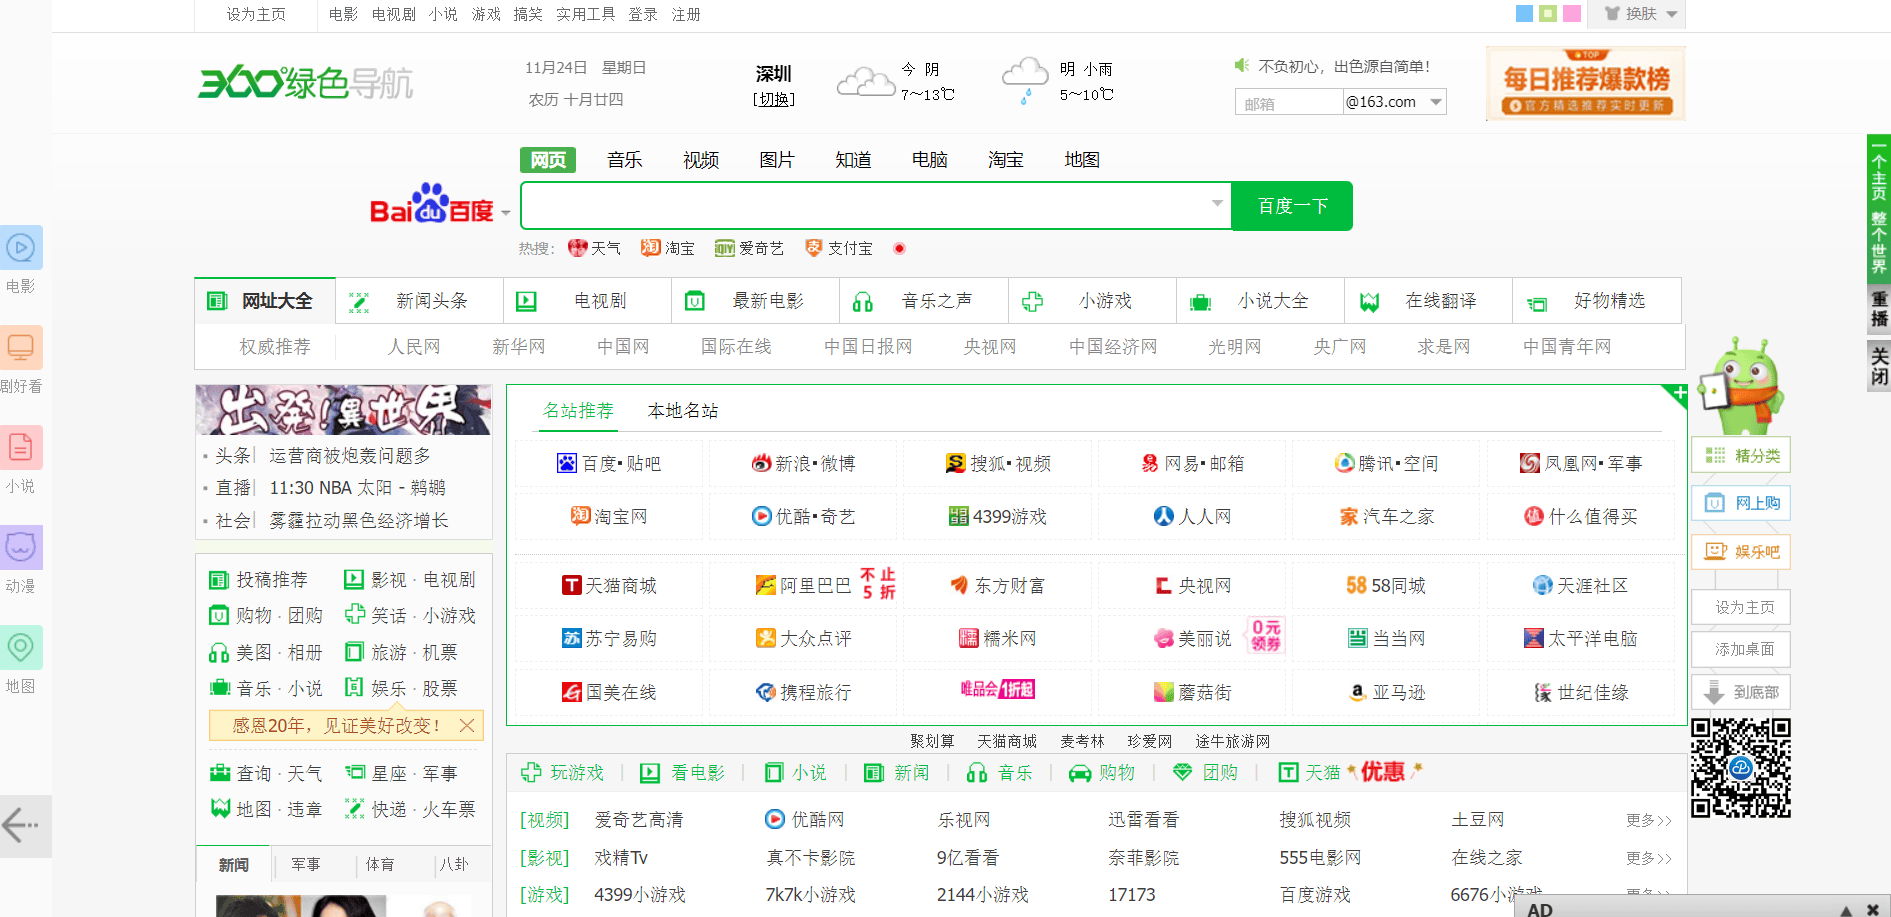Click the 新浪微博 eye icon
1891x917 pixels.
pos(762,463)
